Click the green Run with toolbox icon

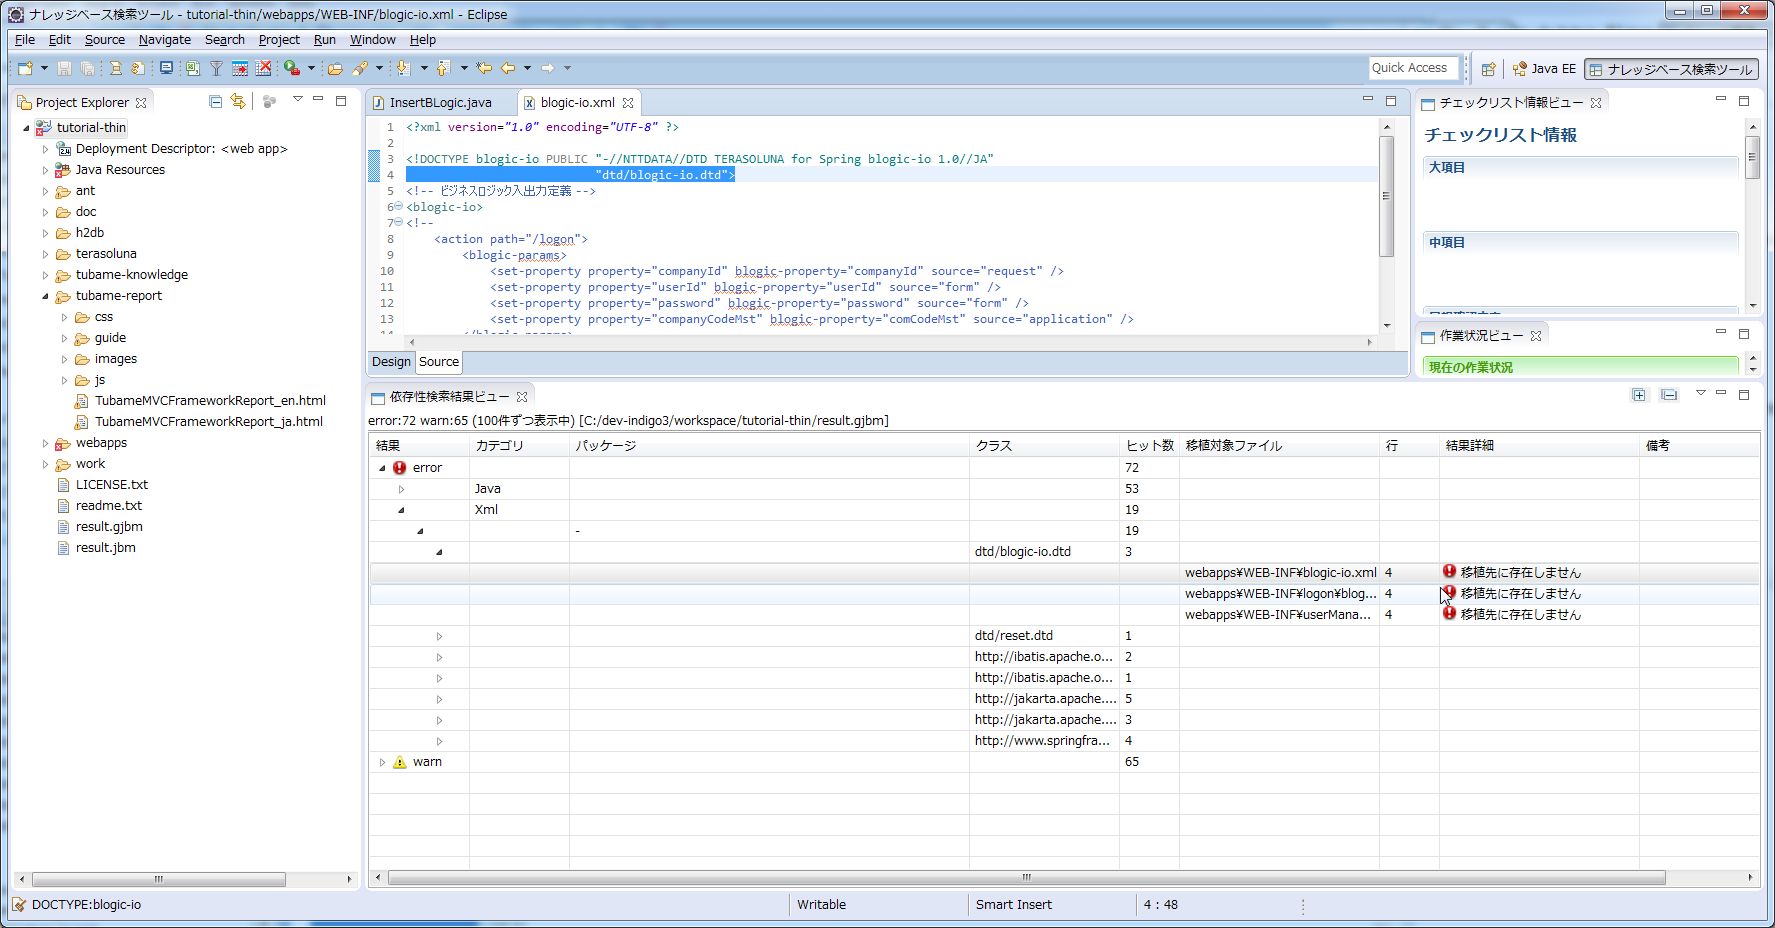click(x=292, y=68)
